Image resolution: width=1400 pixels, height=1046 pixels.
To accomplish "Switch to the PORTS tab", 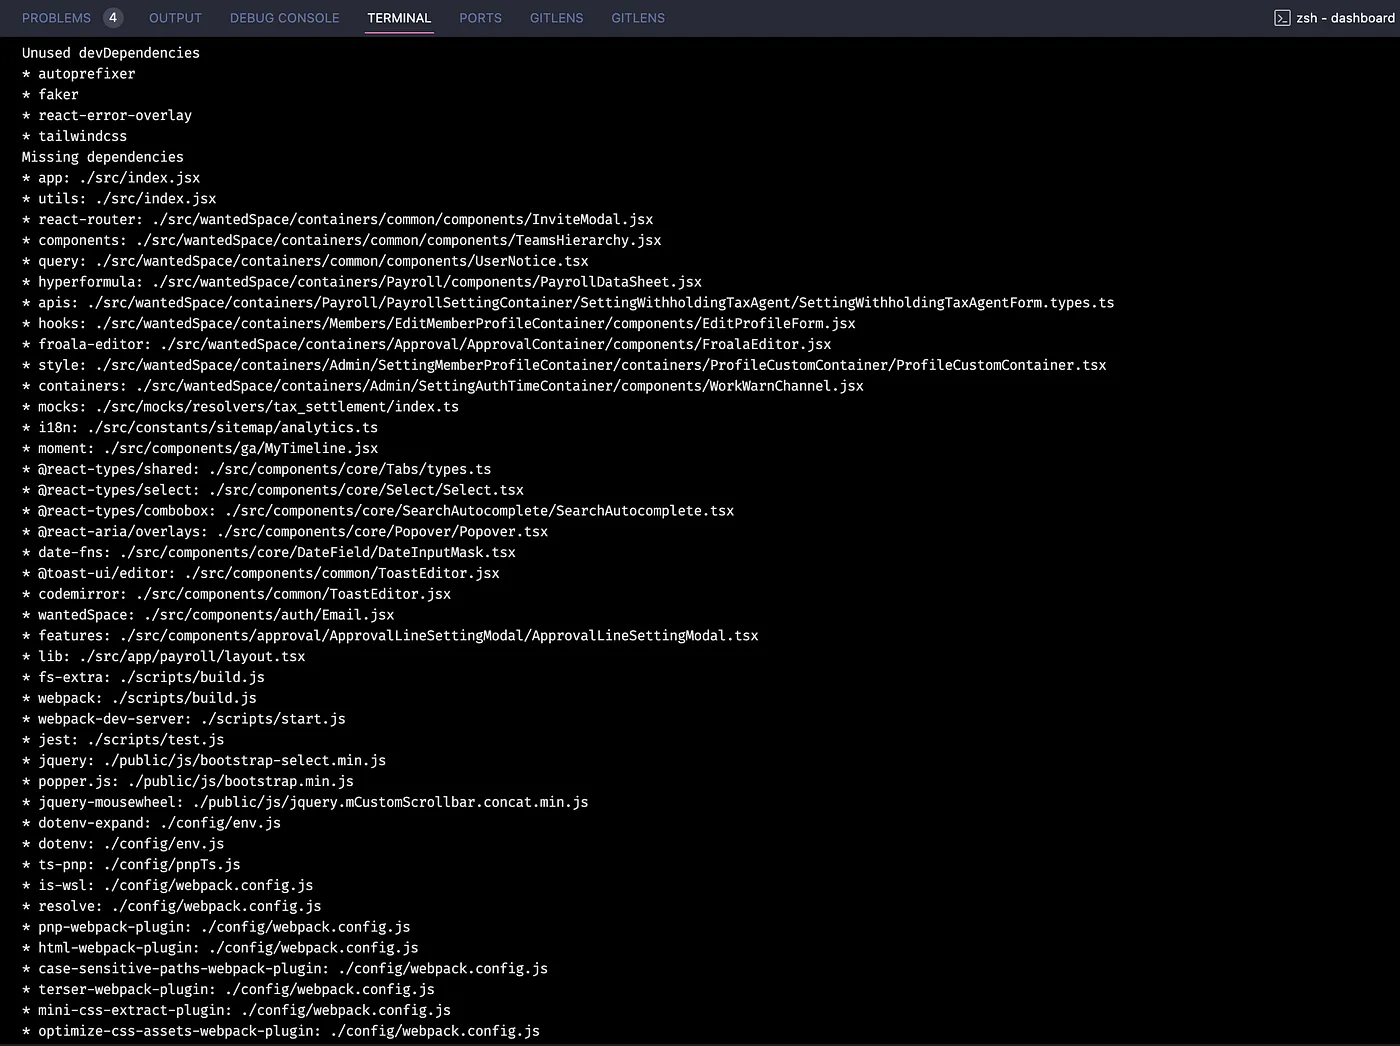I will pos(481,18).
